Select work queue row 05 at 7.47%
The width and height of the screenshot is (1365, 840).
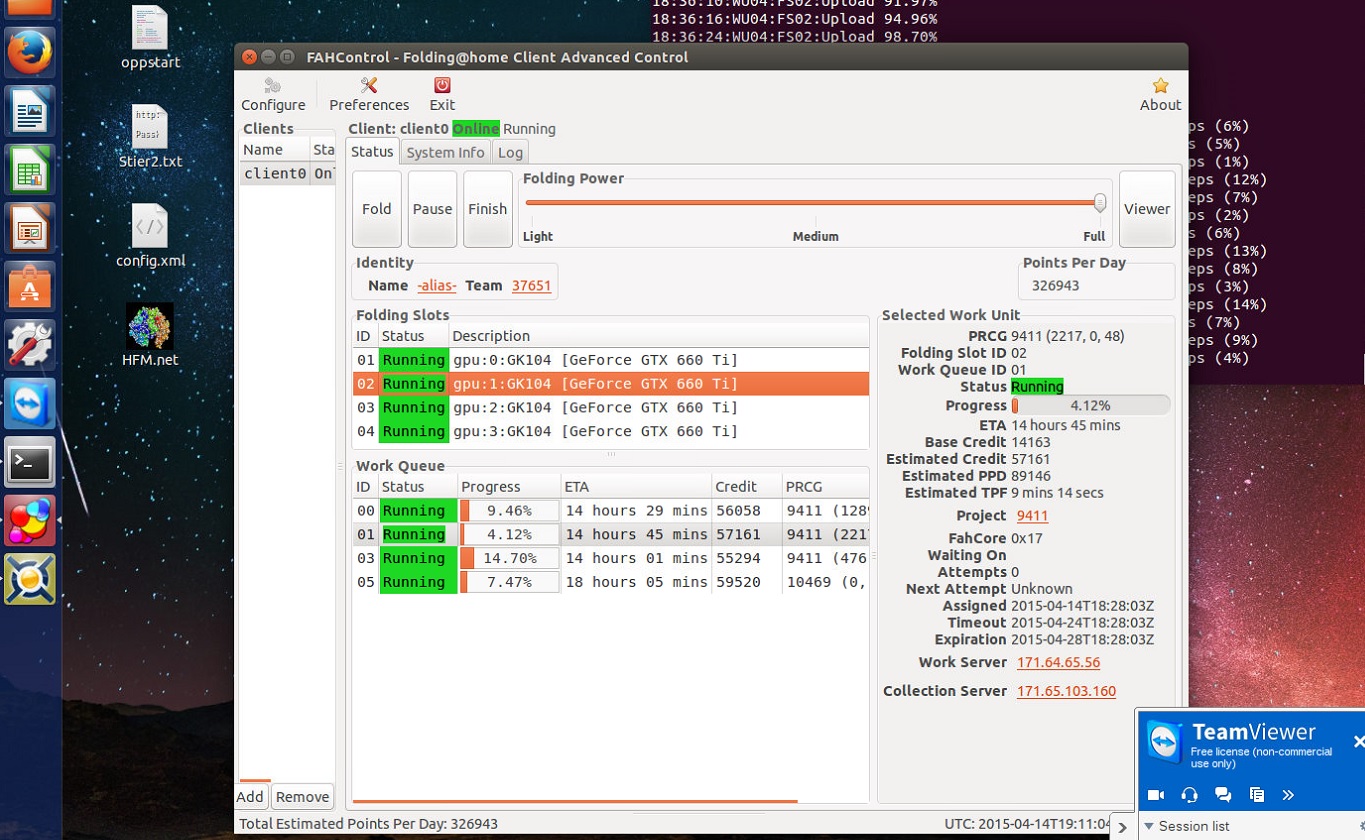[x=611, y=582]
